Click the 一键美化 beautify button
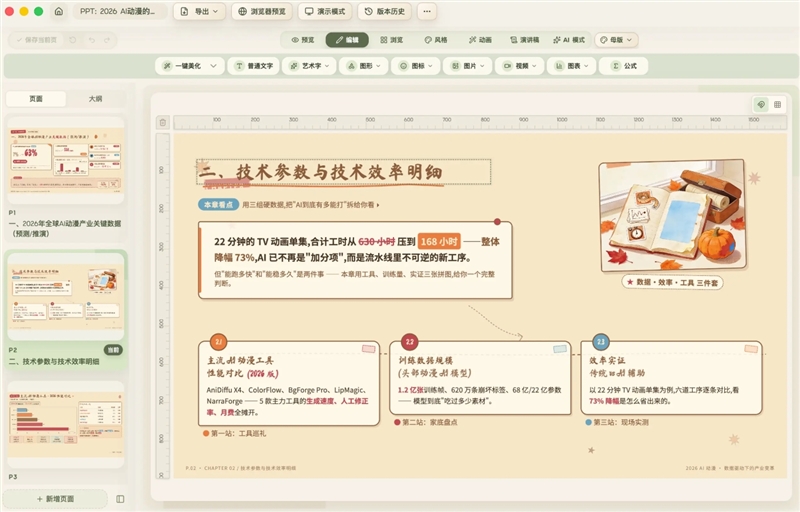Screen dimensions: 800x512 (183, 66)
